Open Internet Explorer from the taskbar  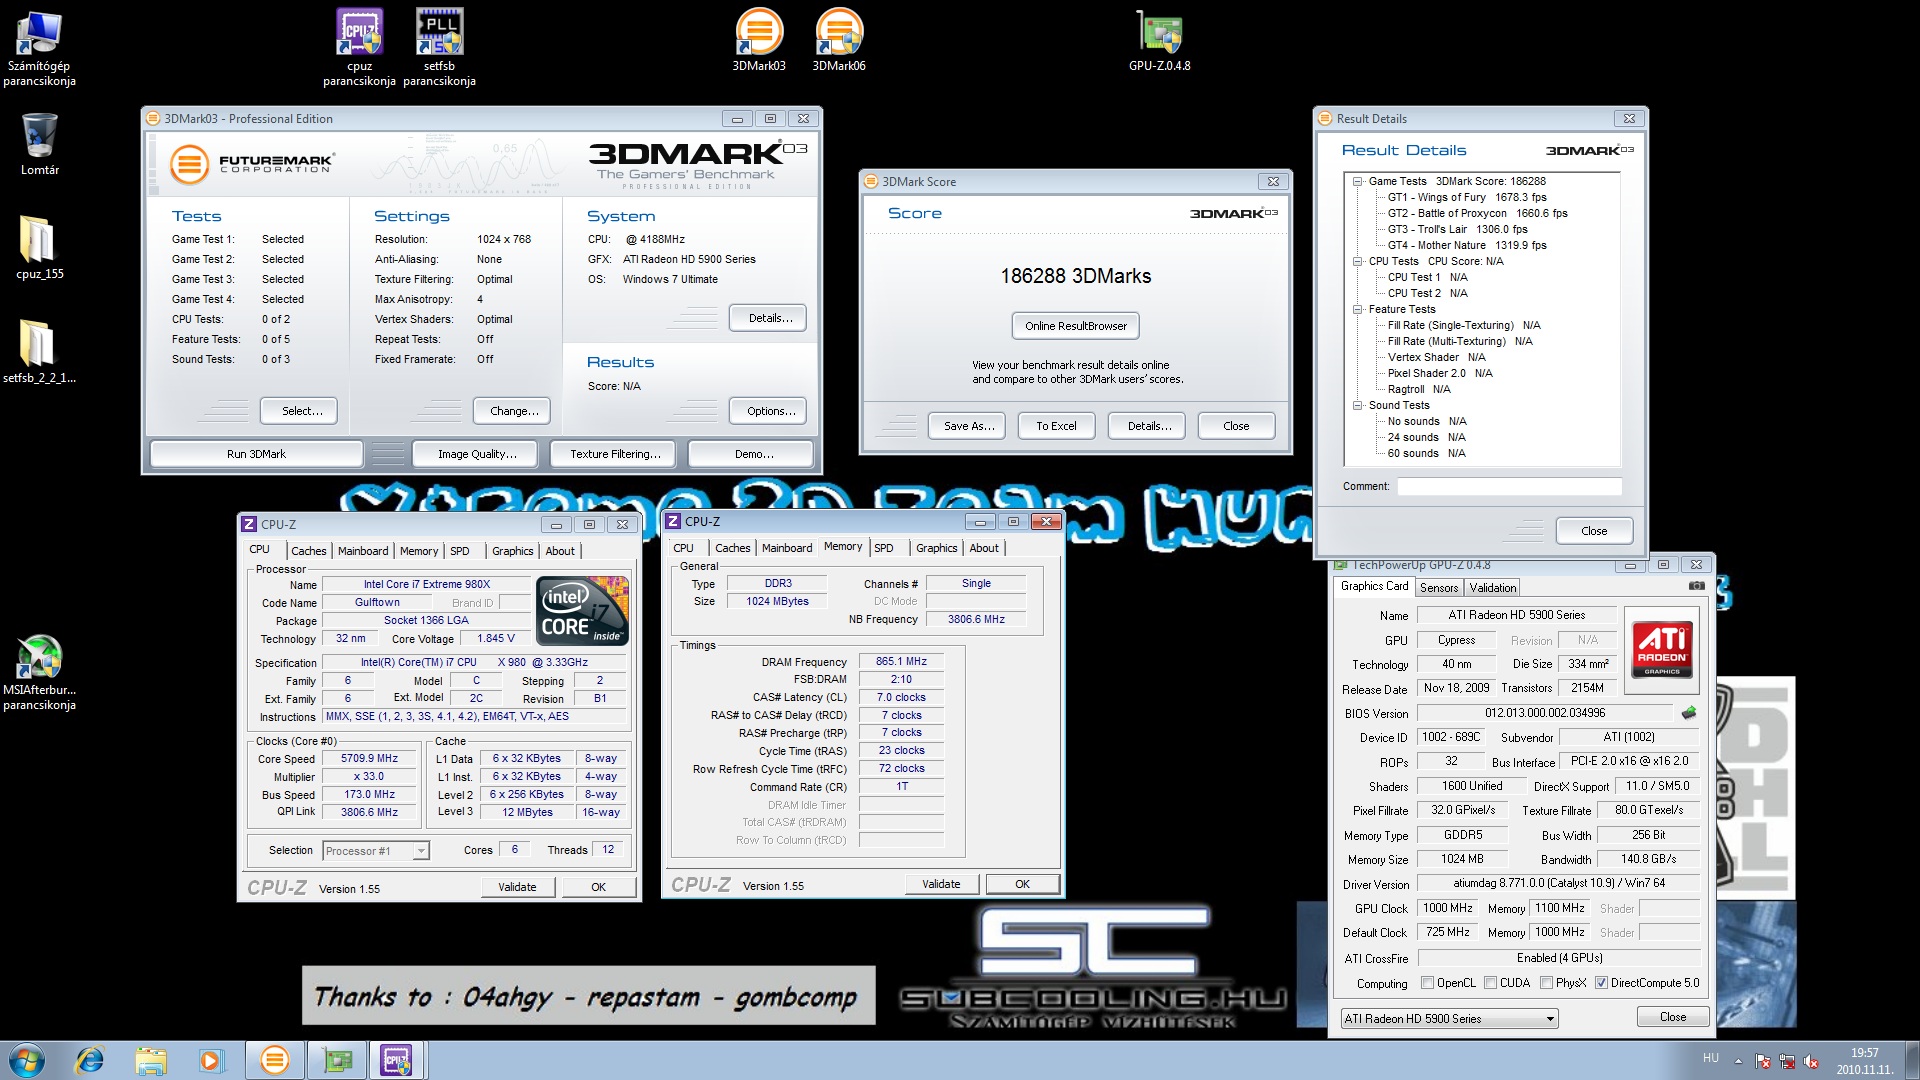90,1060
